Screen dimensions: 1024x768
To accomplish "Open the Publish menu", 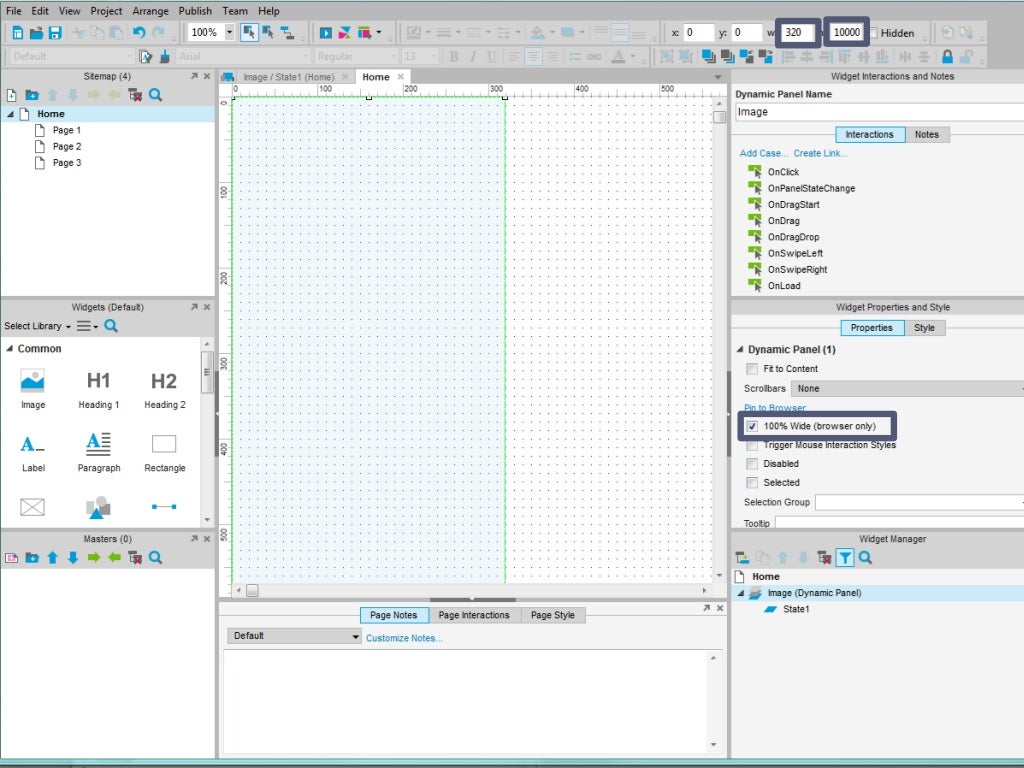I will click(x=195, y=11).
